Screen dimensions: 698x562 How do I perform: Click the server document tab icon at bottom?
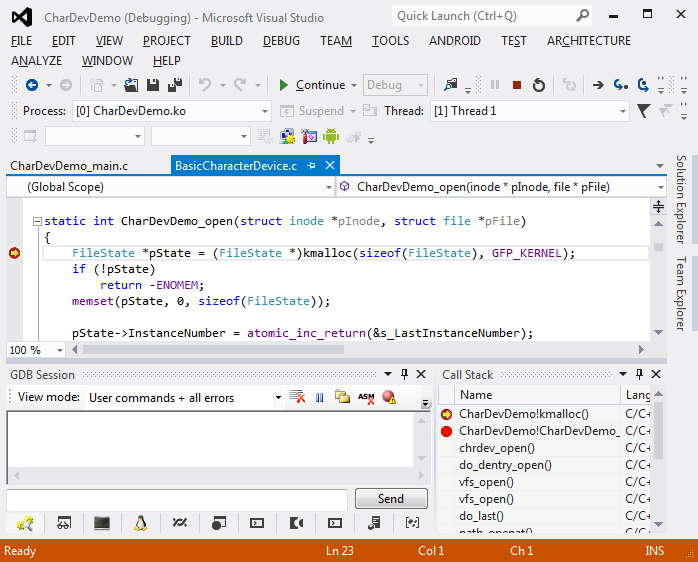click(x=374, y=523)
